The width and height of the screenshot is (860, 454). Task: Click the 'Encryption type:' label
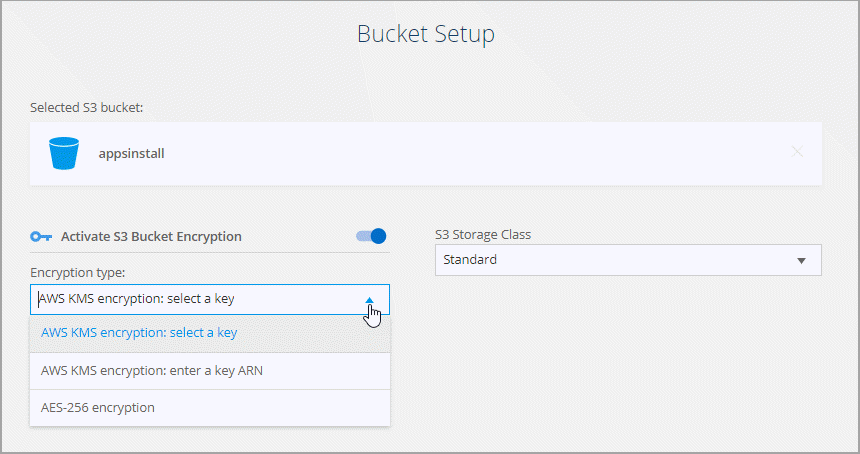click(77, 272)
